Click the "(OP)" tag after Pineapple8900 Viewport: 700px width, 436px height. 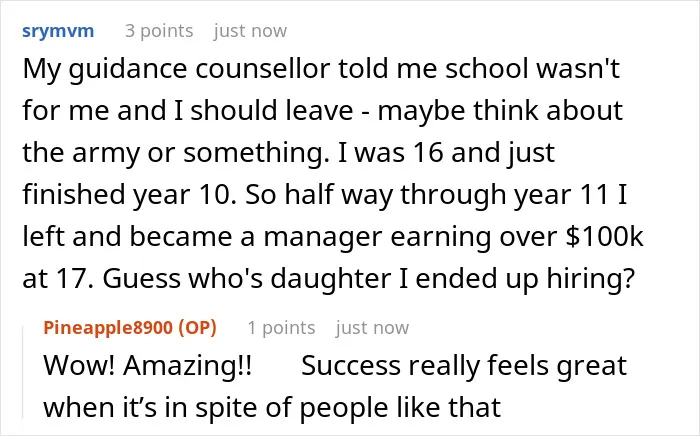click(197, 328)
